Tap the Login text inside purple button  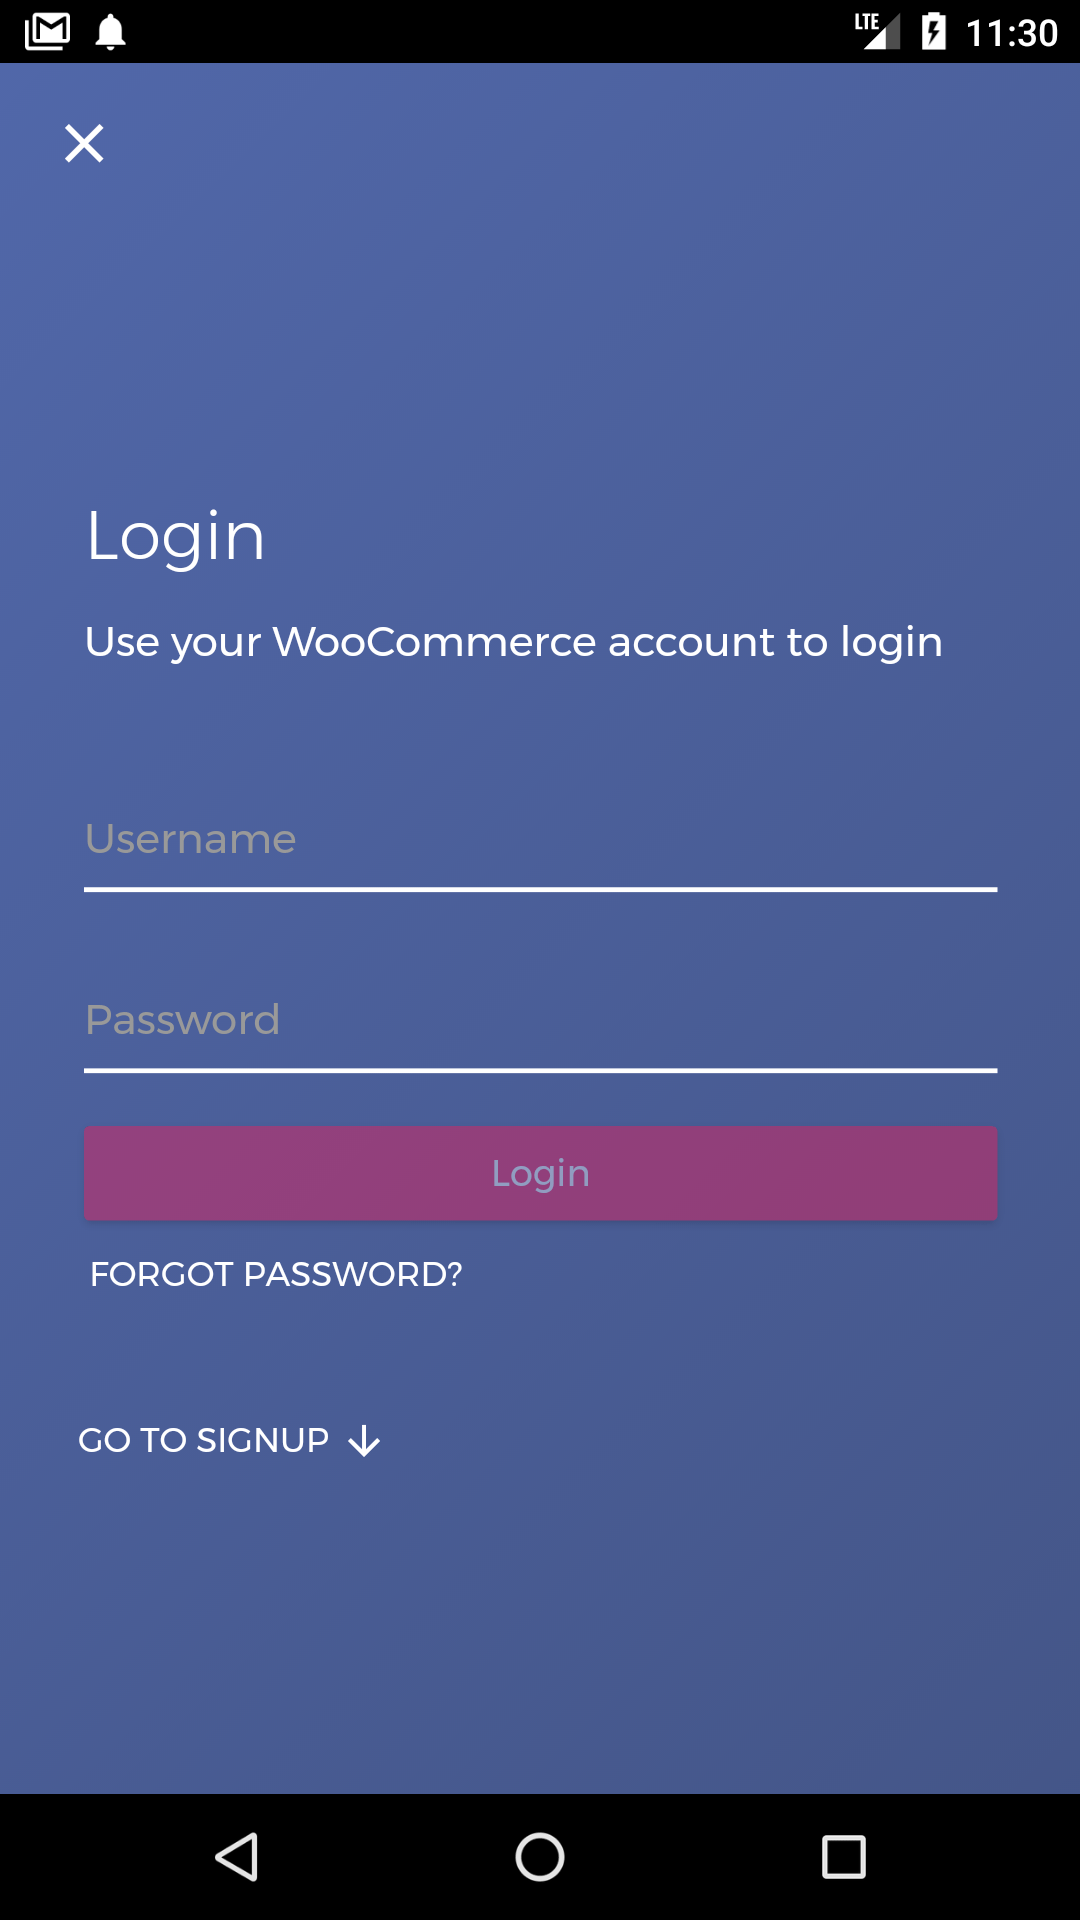pyautogui.click(x=540, y=1174)
